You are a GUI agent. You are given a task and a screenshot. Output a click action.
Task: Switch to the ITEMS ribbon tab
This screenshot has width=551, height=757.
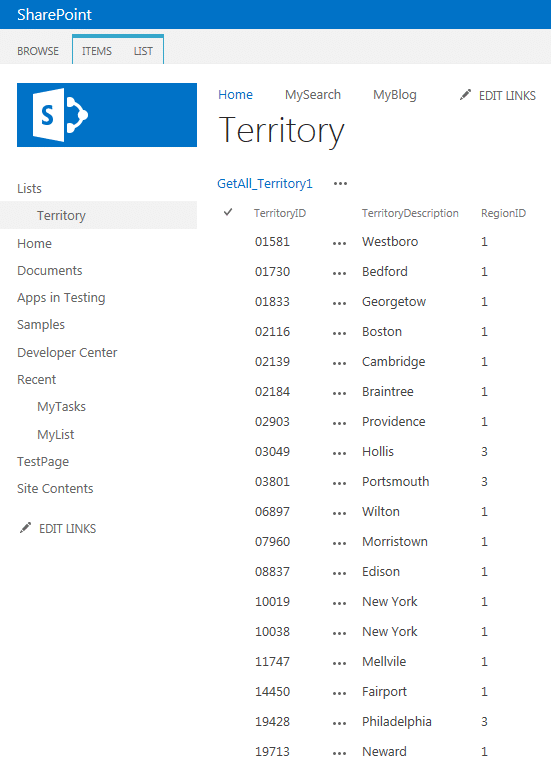pos(97,51)
